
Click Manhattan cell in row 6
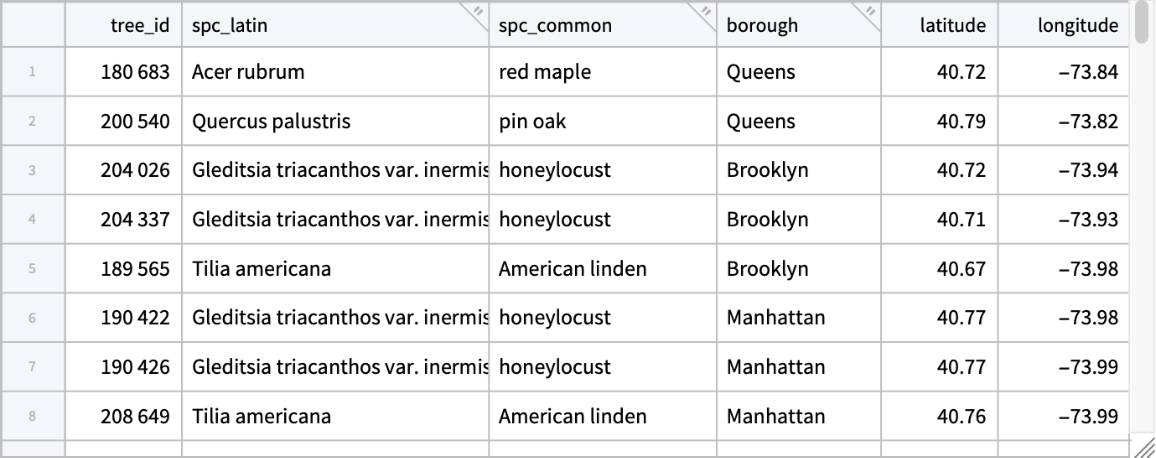click(798, 318)
